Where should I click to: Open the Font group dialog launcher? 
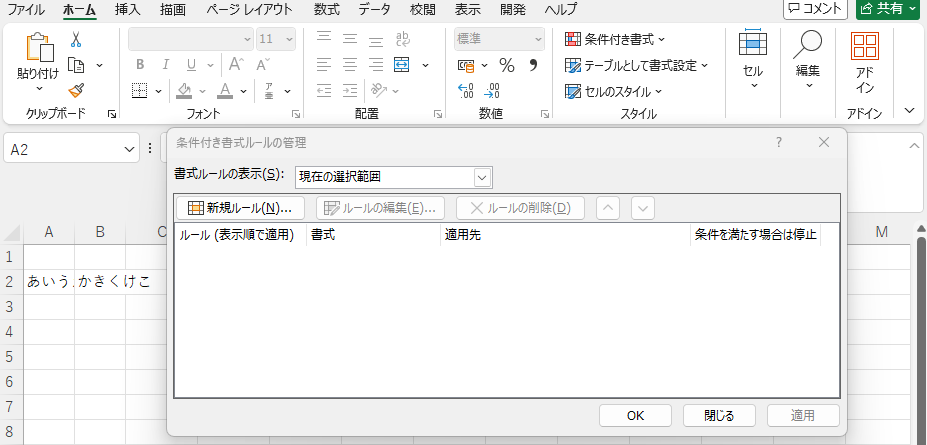tap(296, 114)
